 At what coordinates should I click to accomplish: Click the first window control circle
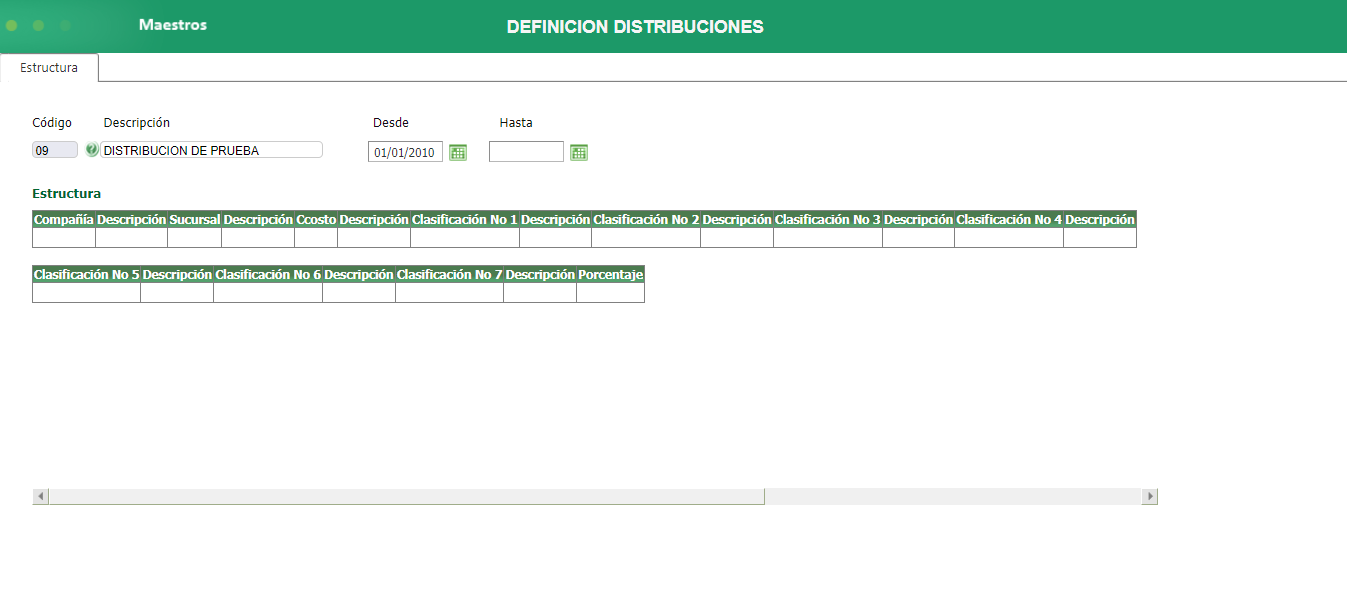10,26
